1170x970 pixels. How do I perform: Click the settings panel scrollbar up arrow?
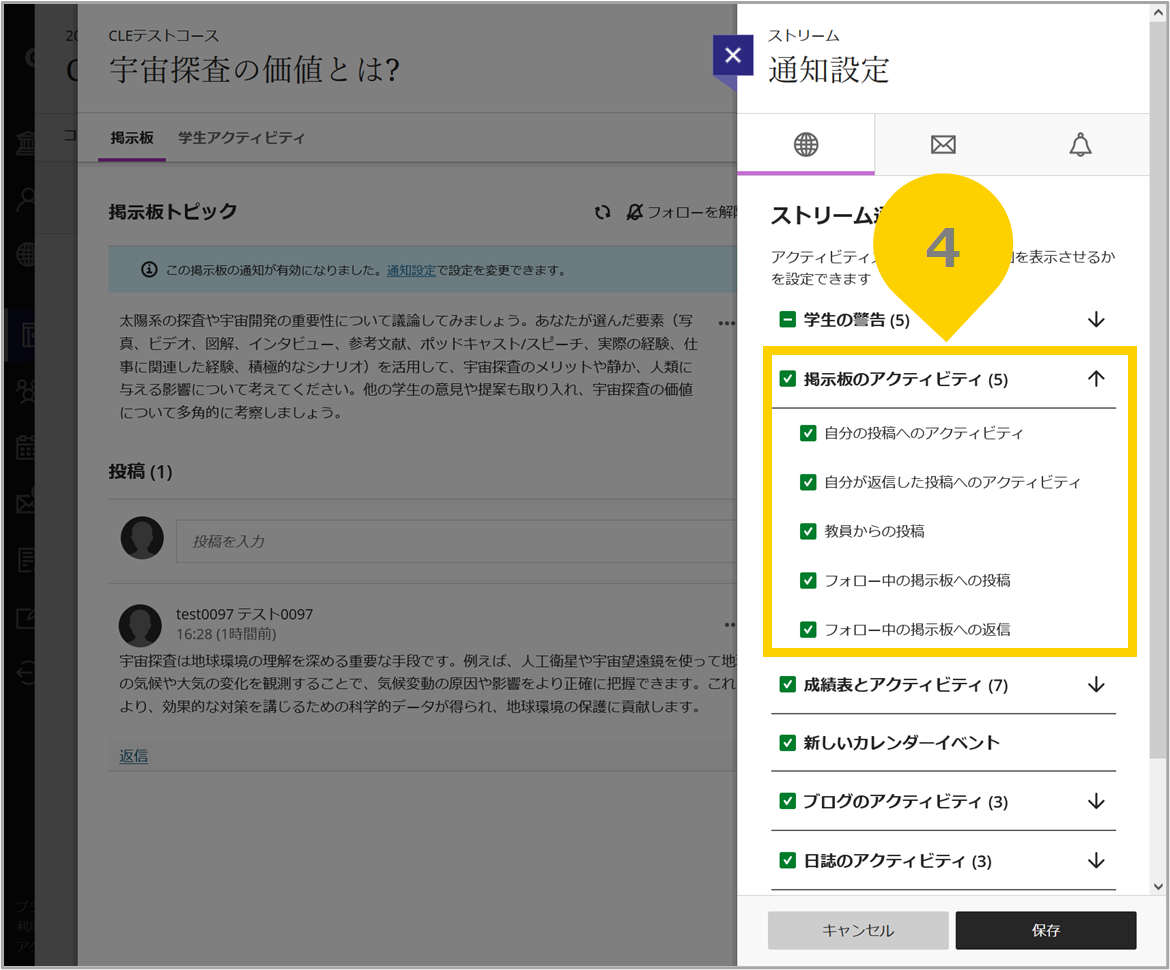[1158, 14]
